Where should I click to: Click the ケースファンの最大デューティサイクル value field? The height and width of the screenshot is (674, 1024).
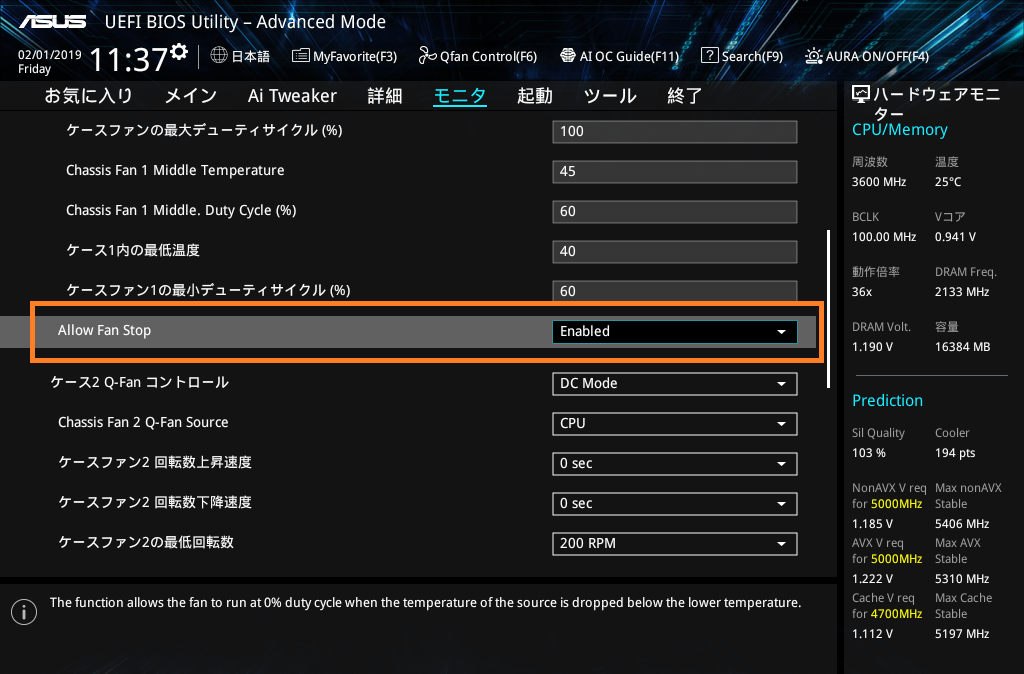675,131
